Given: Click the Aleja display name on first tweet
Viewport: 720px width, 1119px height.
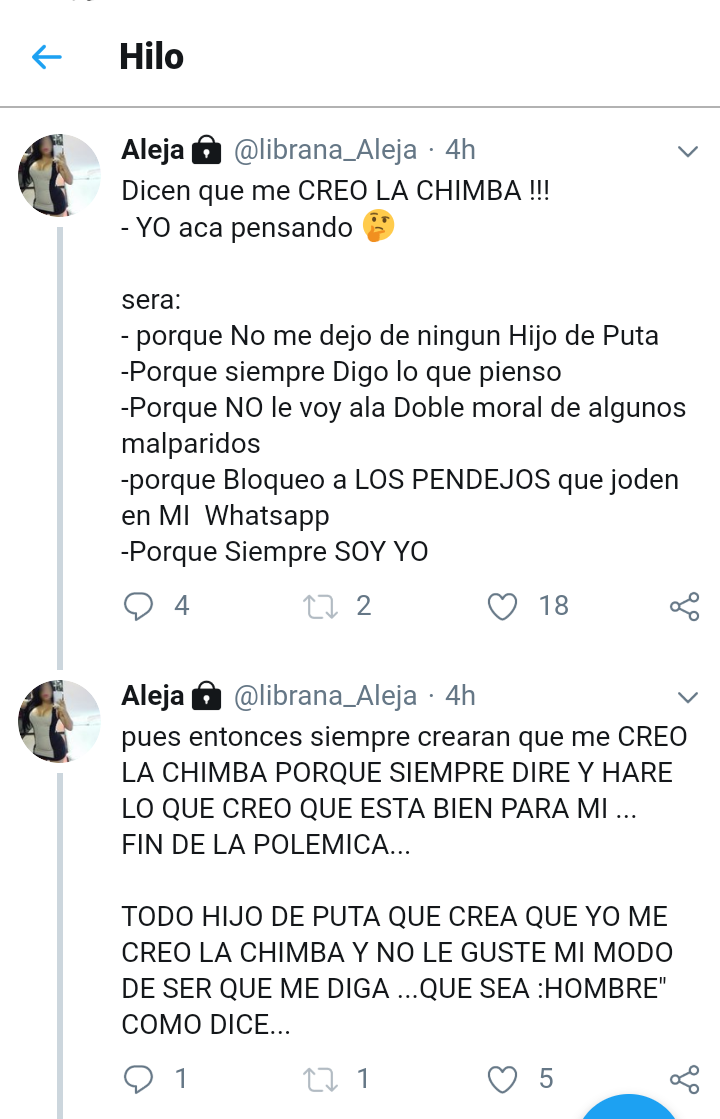Looking at the screenshot, I should 153,150.
